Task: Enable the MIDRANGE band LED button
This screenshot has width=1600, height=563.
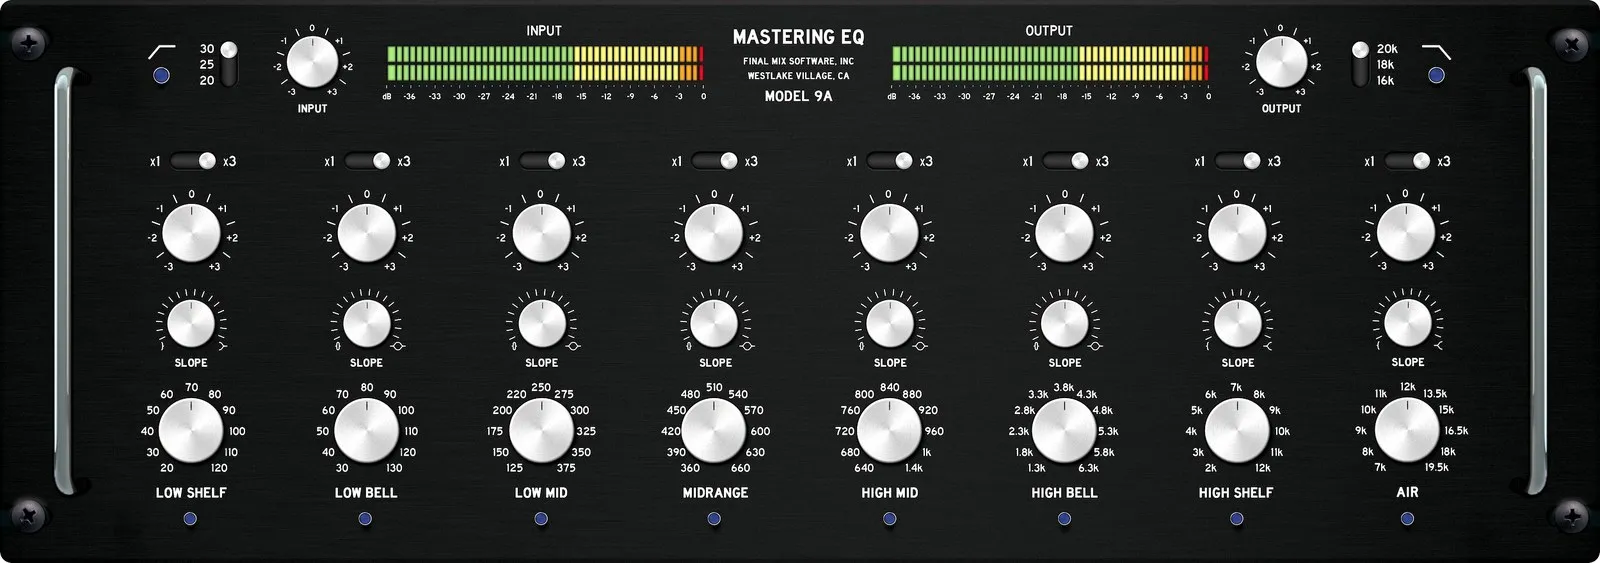Action: coord(714,518)
